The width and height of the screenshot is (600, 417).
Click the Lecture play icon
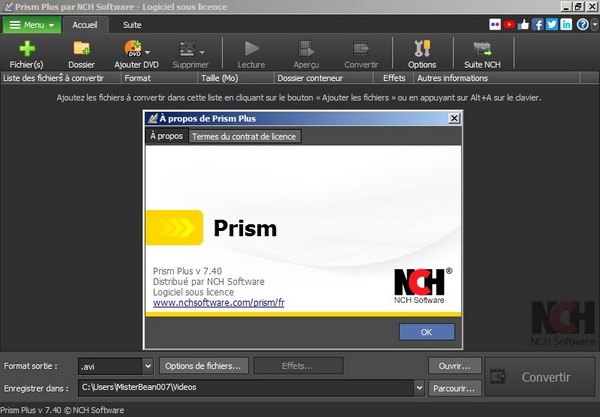251,49
